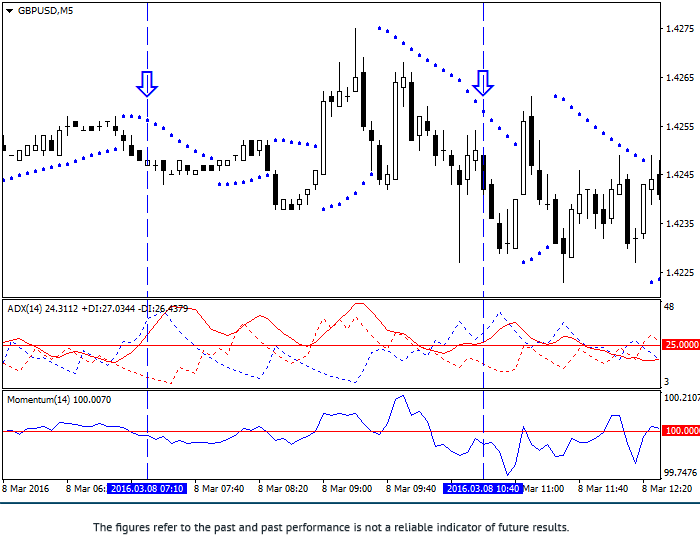This screenshot has height=552, width=700.
Task: Select the 2016.03.08 10:40 time marker
Action: click(x=483, y=489)
